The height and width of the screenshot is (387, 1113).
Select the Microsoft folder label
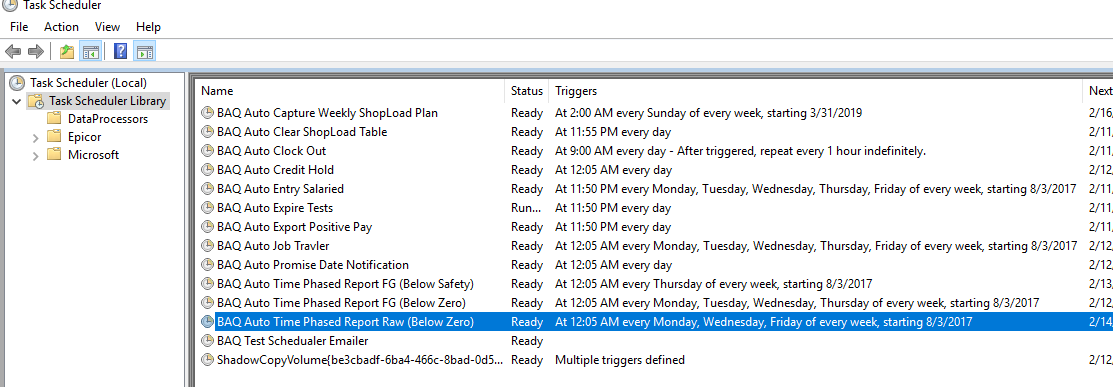(x=93, y=155)
